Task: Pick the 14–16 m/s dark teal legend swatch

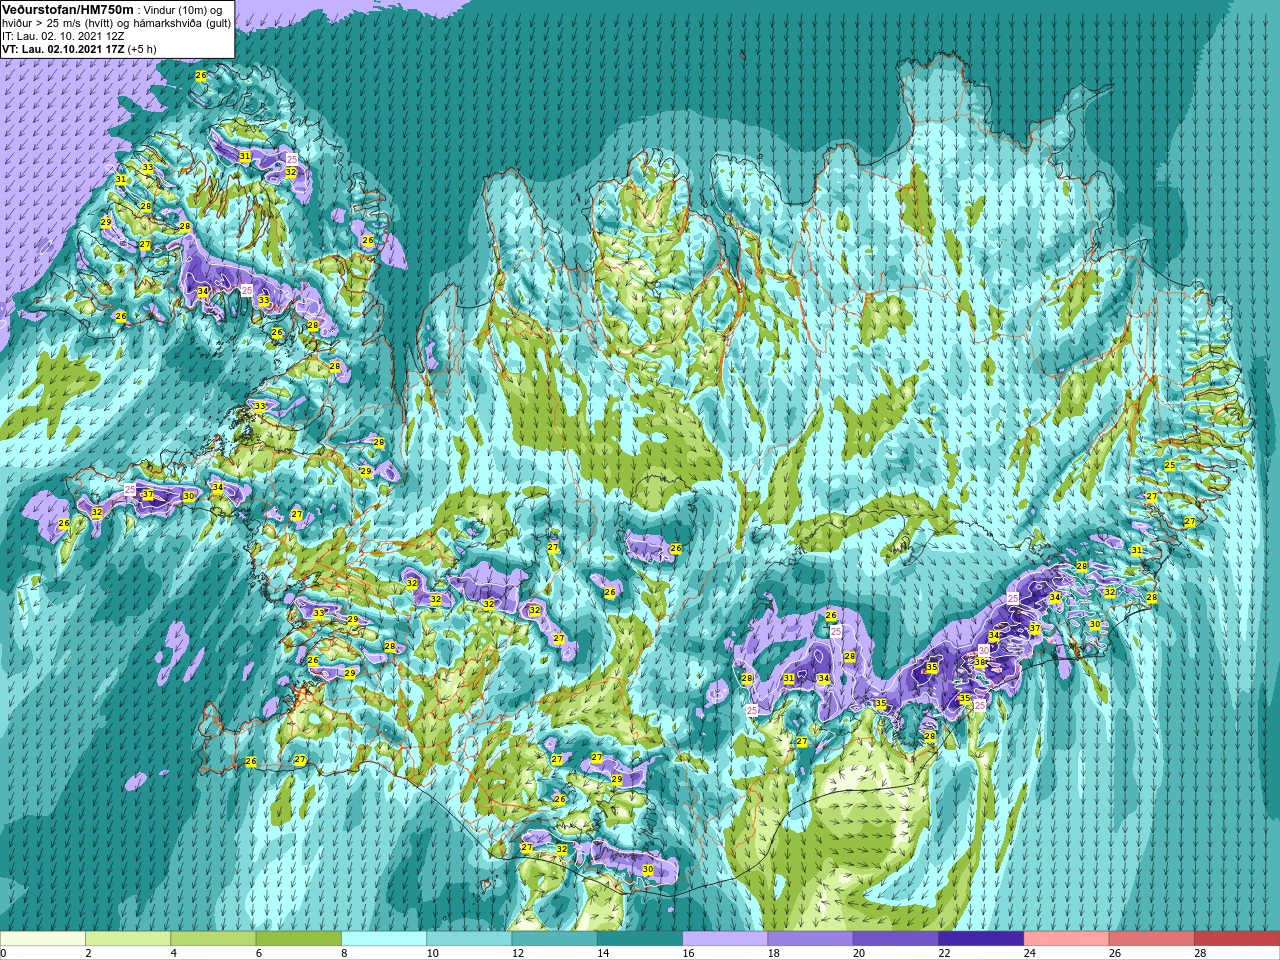Action: click(640, 939)
